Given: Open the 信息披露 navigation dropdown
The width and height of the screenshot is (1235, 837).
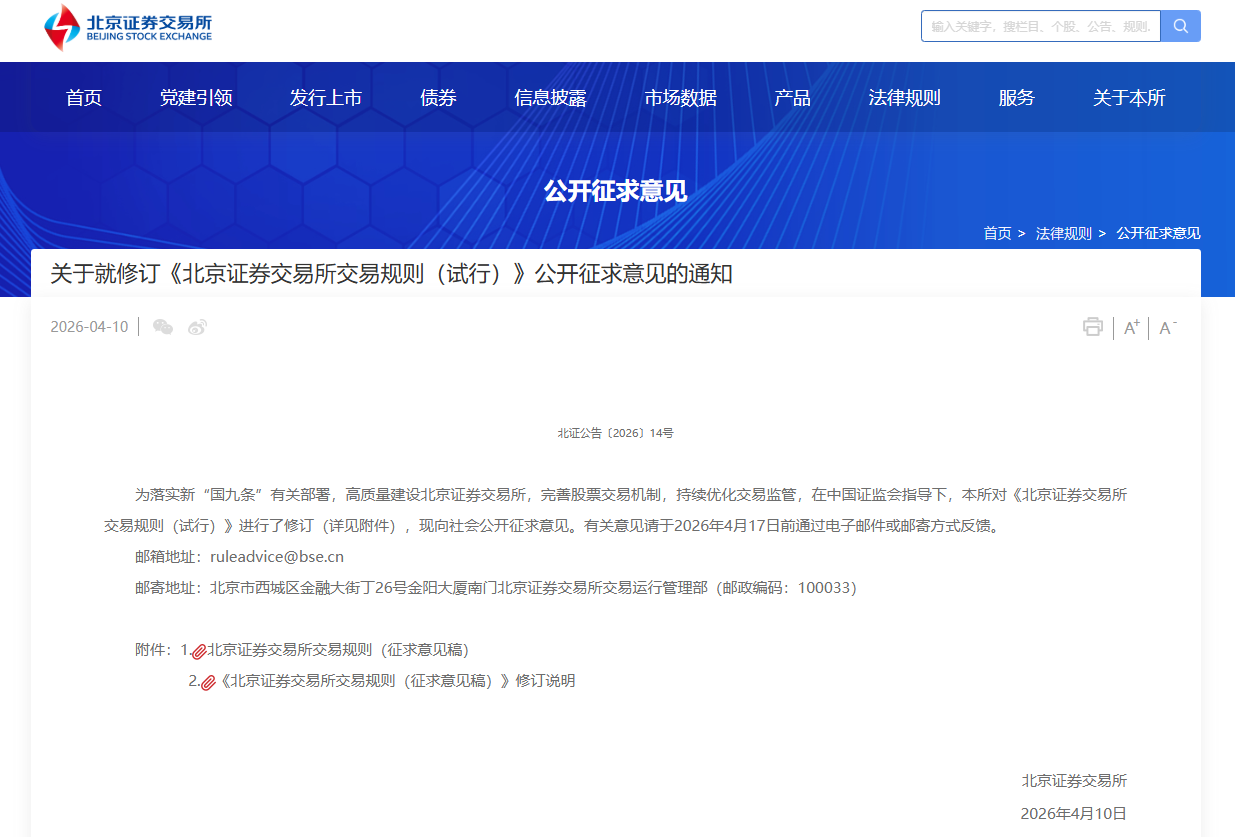Looking at the screenshot, I should tap(550, 97).
